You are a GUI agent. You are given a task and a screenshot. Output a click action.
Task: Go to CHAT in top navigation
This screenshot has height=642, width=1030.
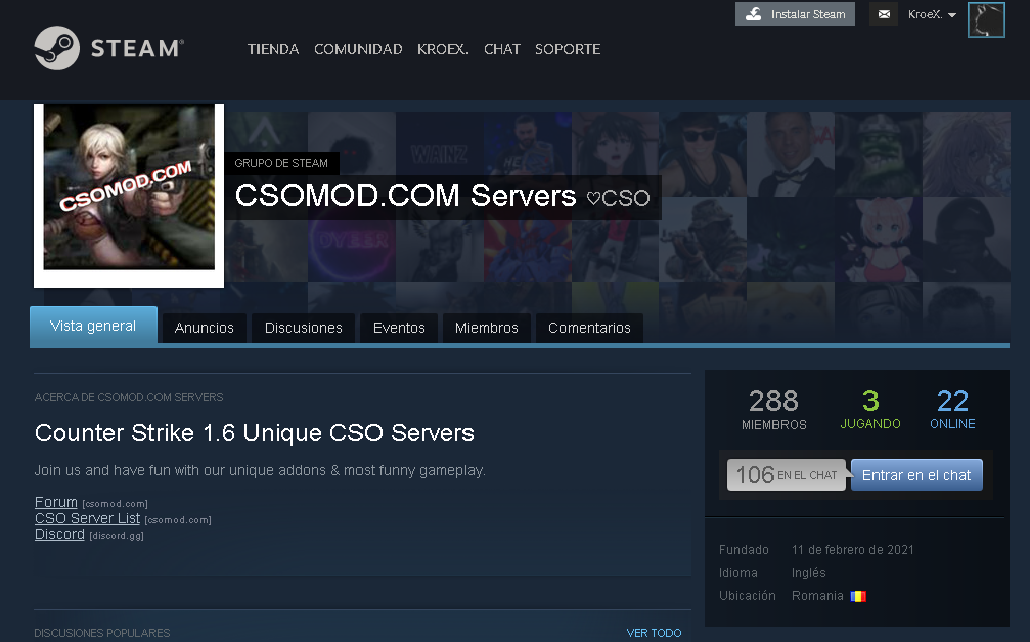click(502, 49)
